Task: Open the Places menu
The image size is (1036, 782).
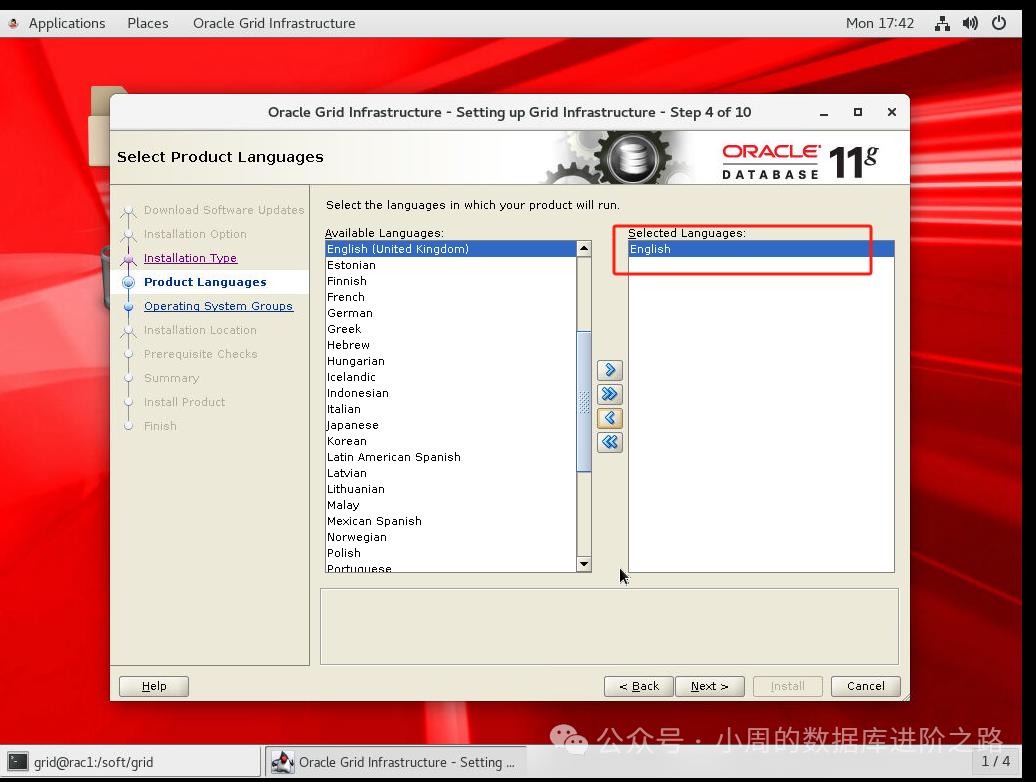Action: click(147, 24)
